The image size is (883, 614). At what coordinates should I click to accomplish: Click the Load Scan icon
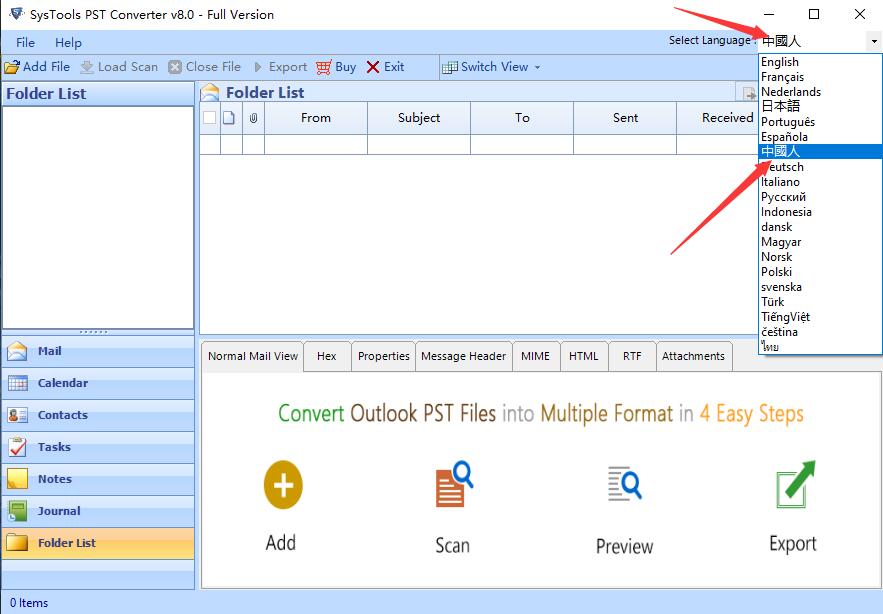click(x=87, y=67)
